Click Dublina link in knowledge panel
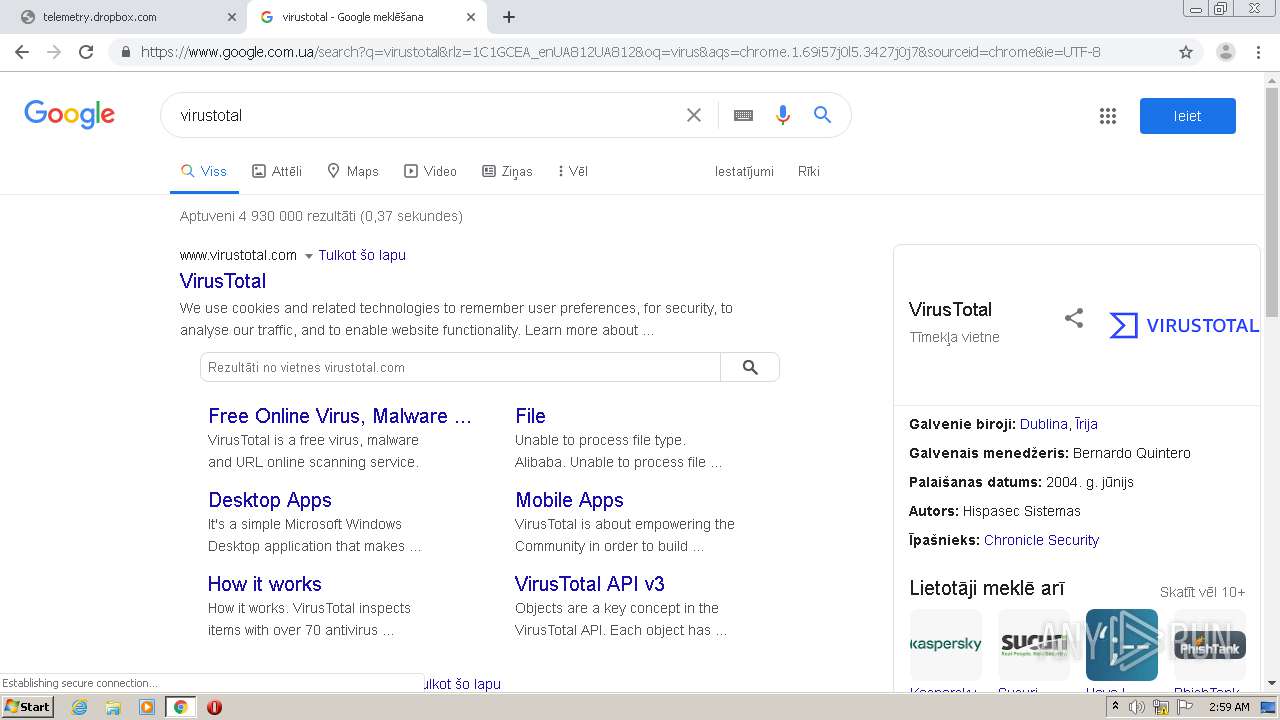 [1043, 424]
